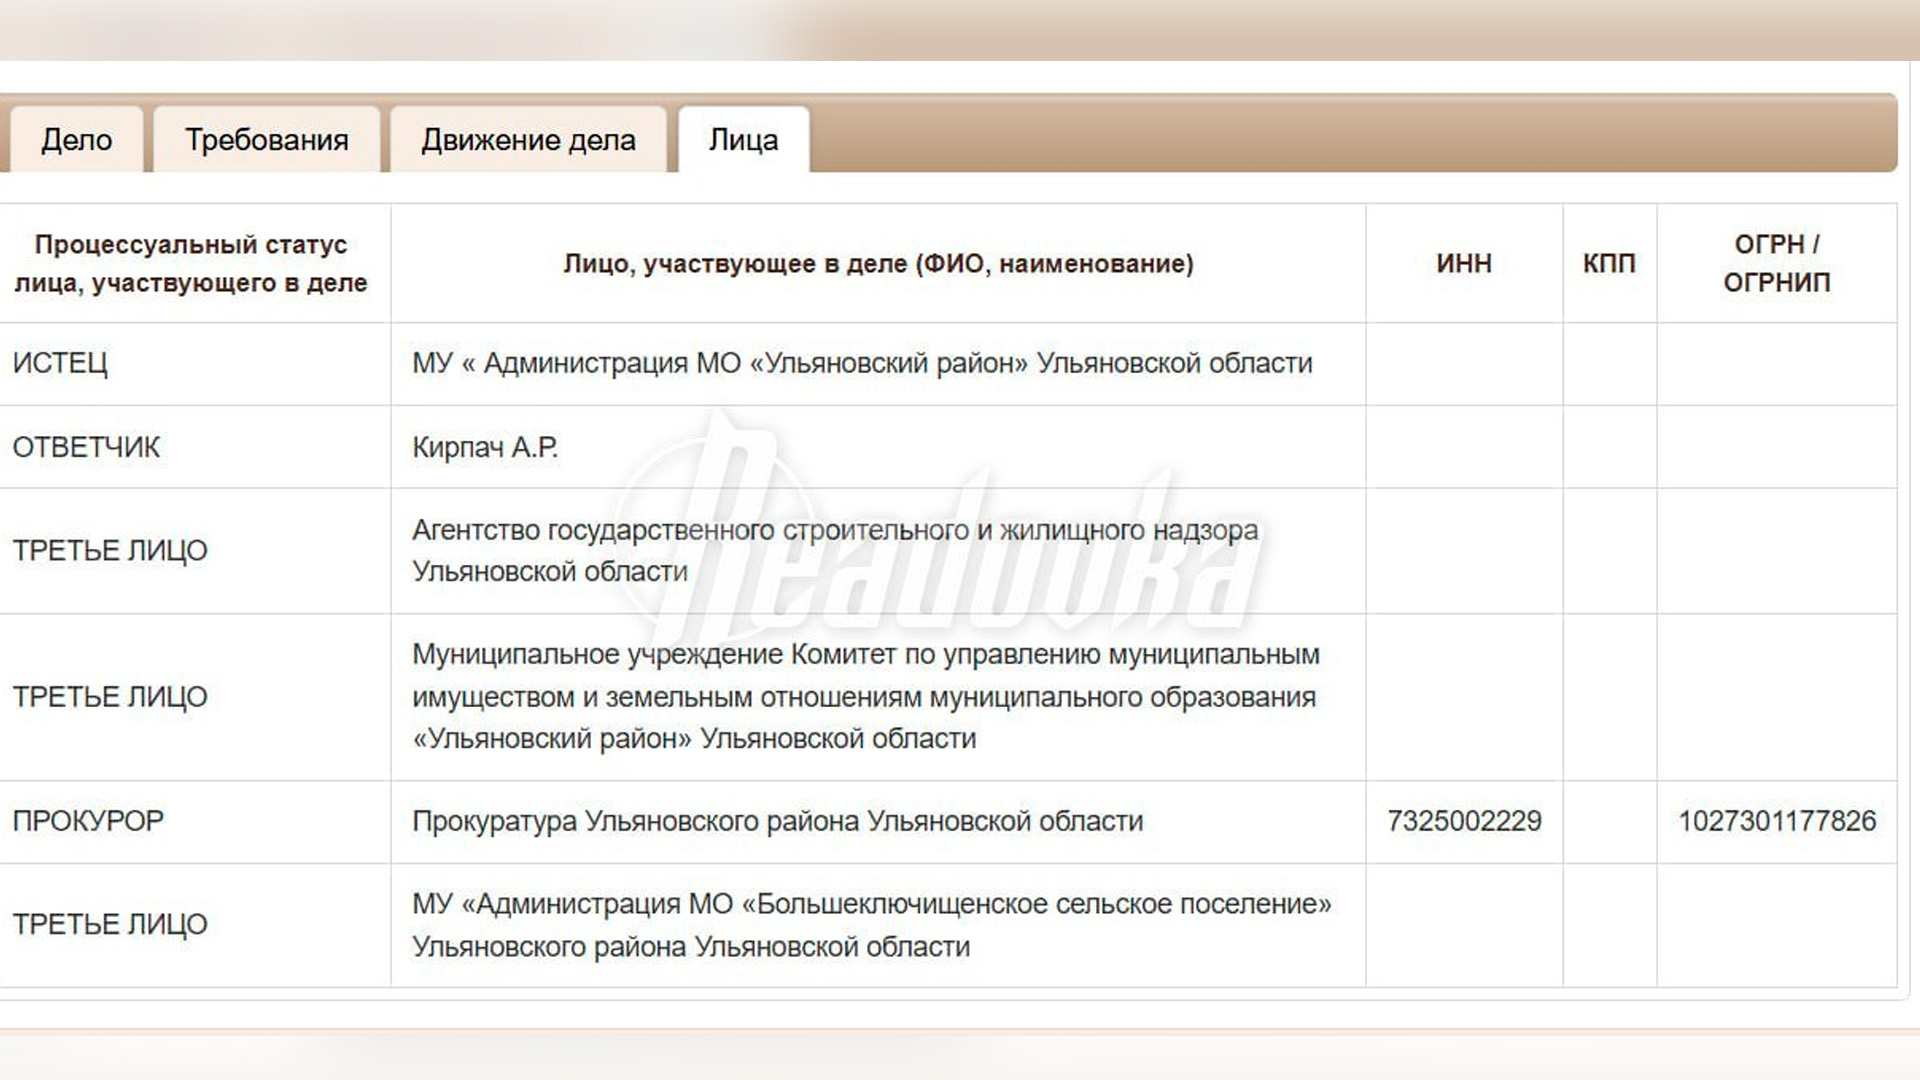The image size is (1920, 1080).
Task: Click the ОГРН value 1027301177826
Action: (x=1777, y=821)
